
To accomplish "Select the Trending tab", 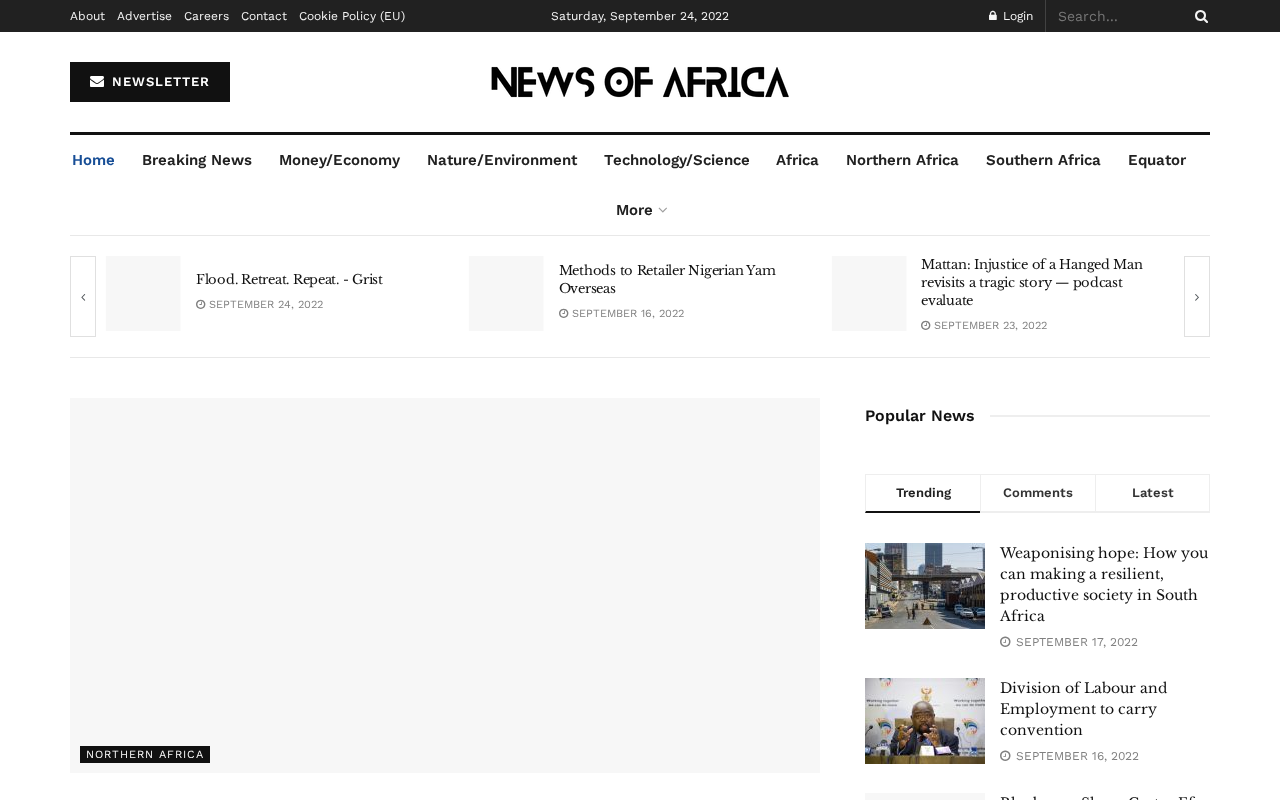I will [x=923, y=493].
